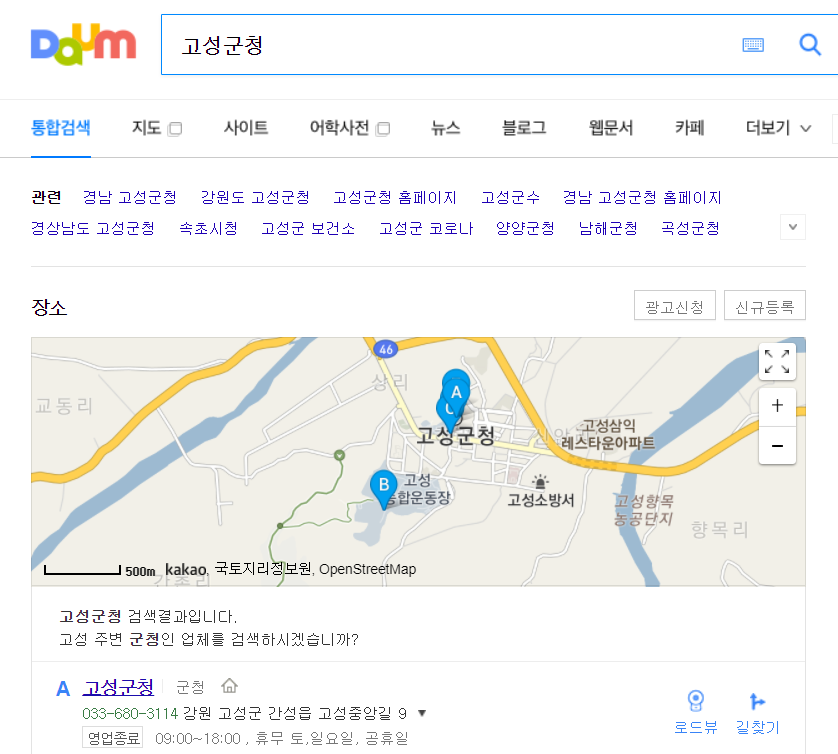Click the kakao map attribution
The image size is (838, 754).
[x=185, y=570]
